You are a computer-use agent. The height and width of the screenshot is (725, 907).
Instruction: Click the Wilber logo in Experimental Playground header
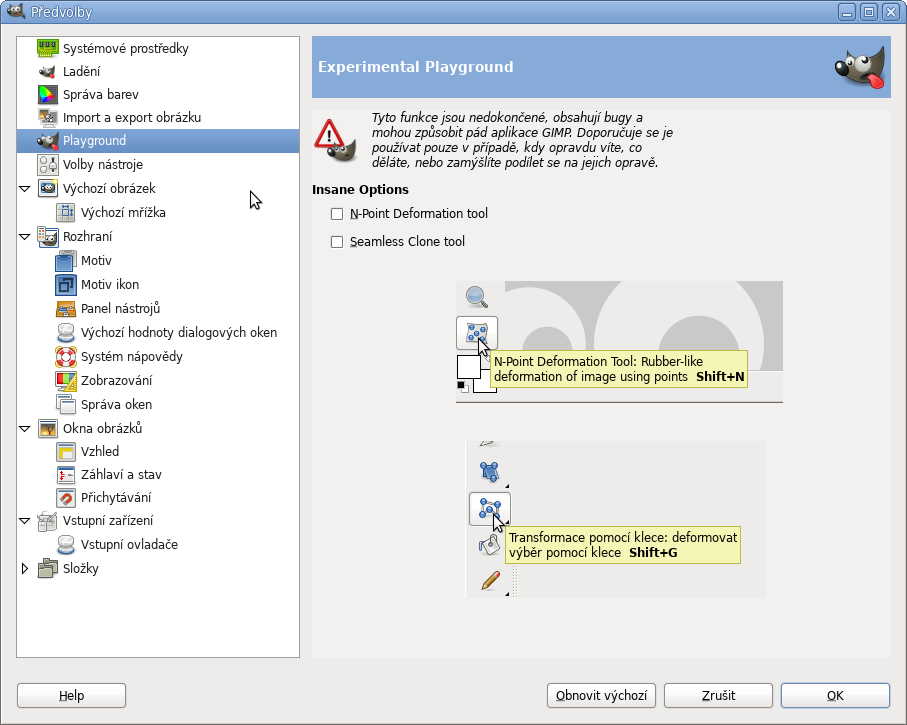(860, 67)
